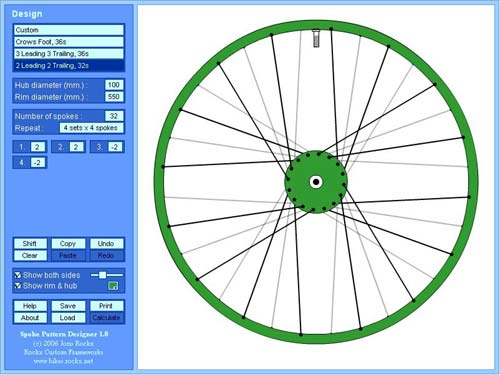Click the green rim color icon
This screenshot has height=375, width=500.
pos(113,286)
